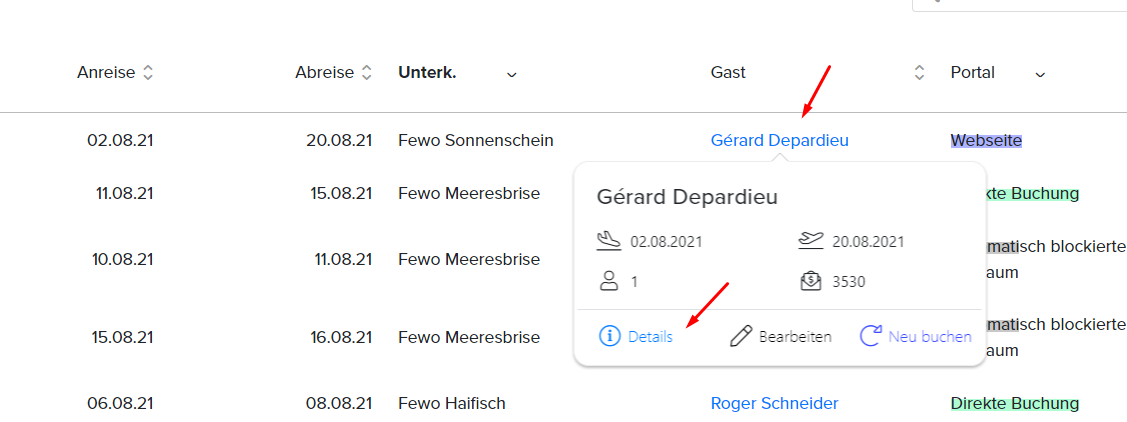Click the departure plane icon in popup

810,241
